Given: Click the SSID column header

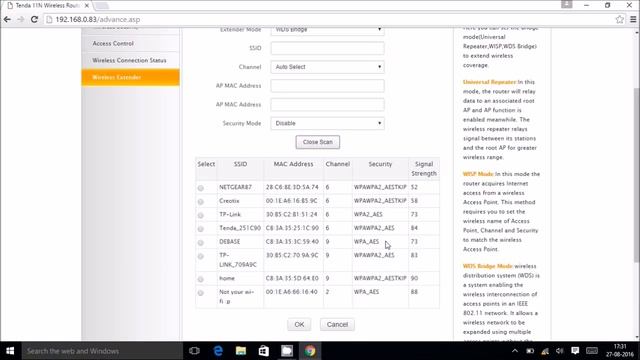Looking at the screenshot, I should point(240,164).
